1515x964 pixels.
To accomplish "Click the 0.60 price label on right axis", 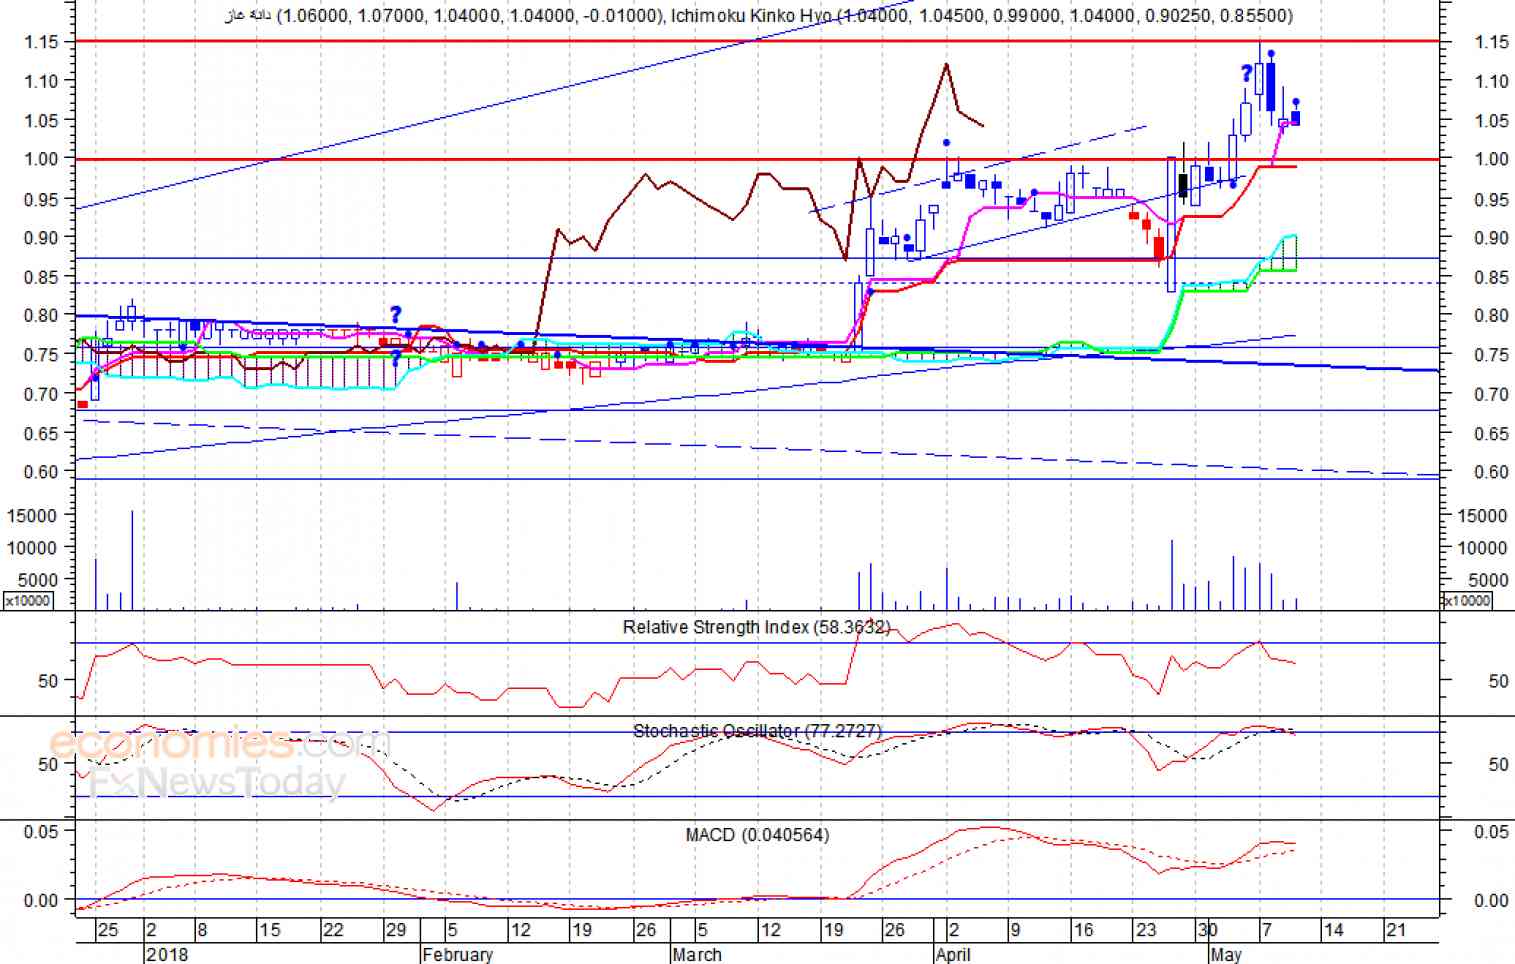I will (x=1491, y=472).
